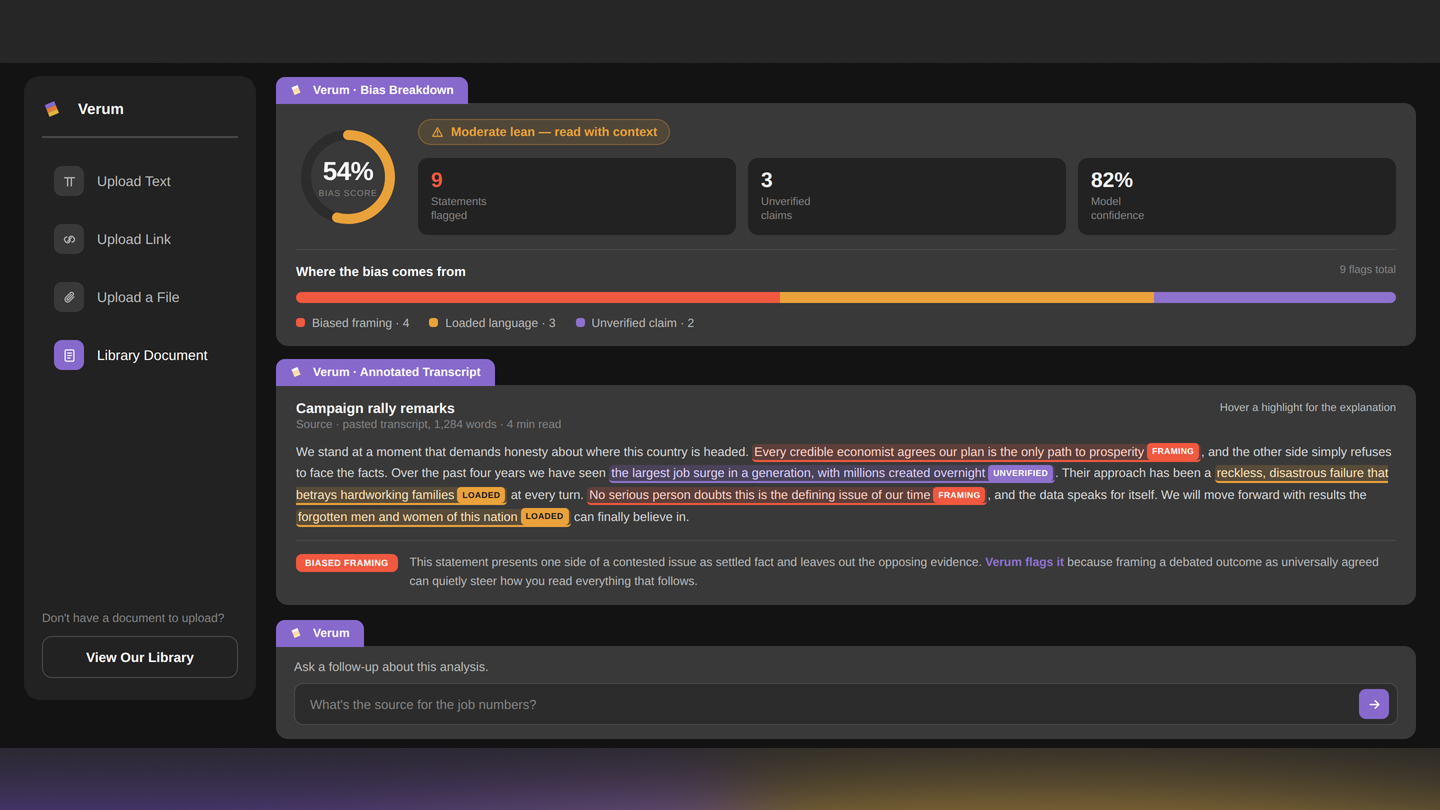The height and width of the screenshot is (810, 1440).
Task: Click 'Don't have a document to upload?' text
Action: click(133, 618)
